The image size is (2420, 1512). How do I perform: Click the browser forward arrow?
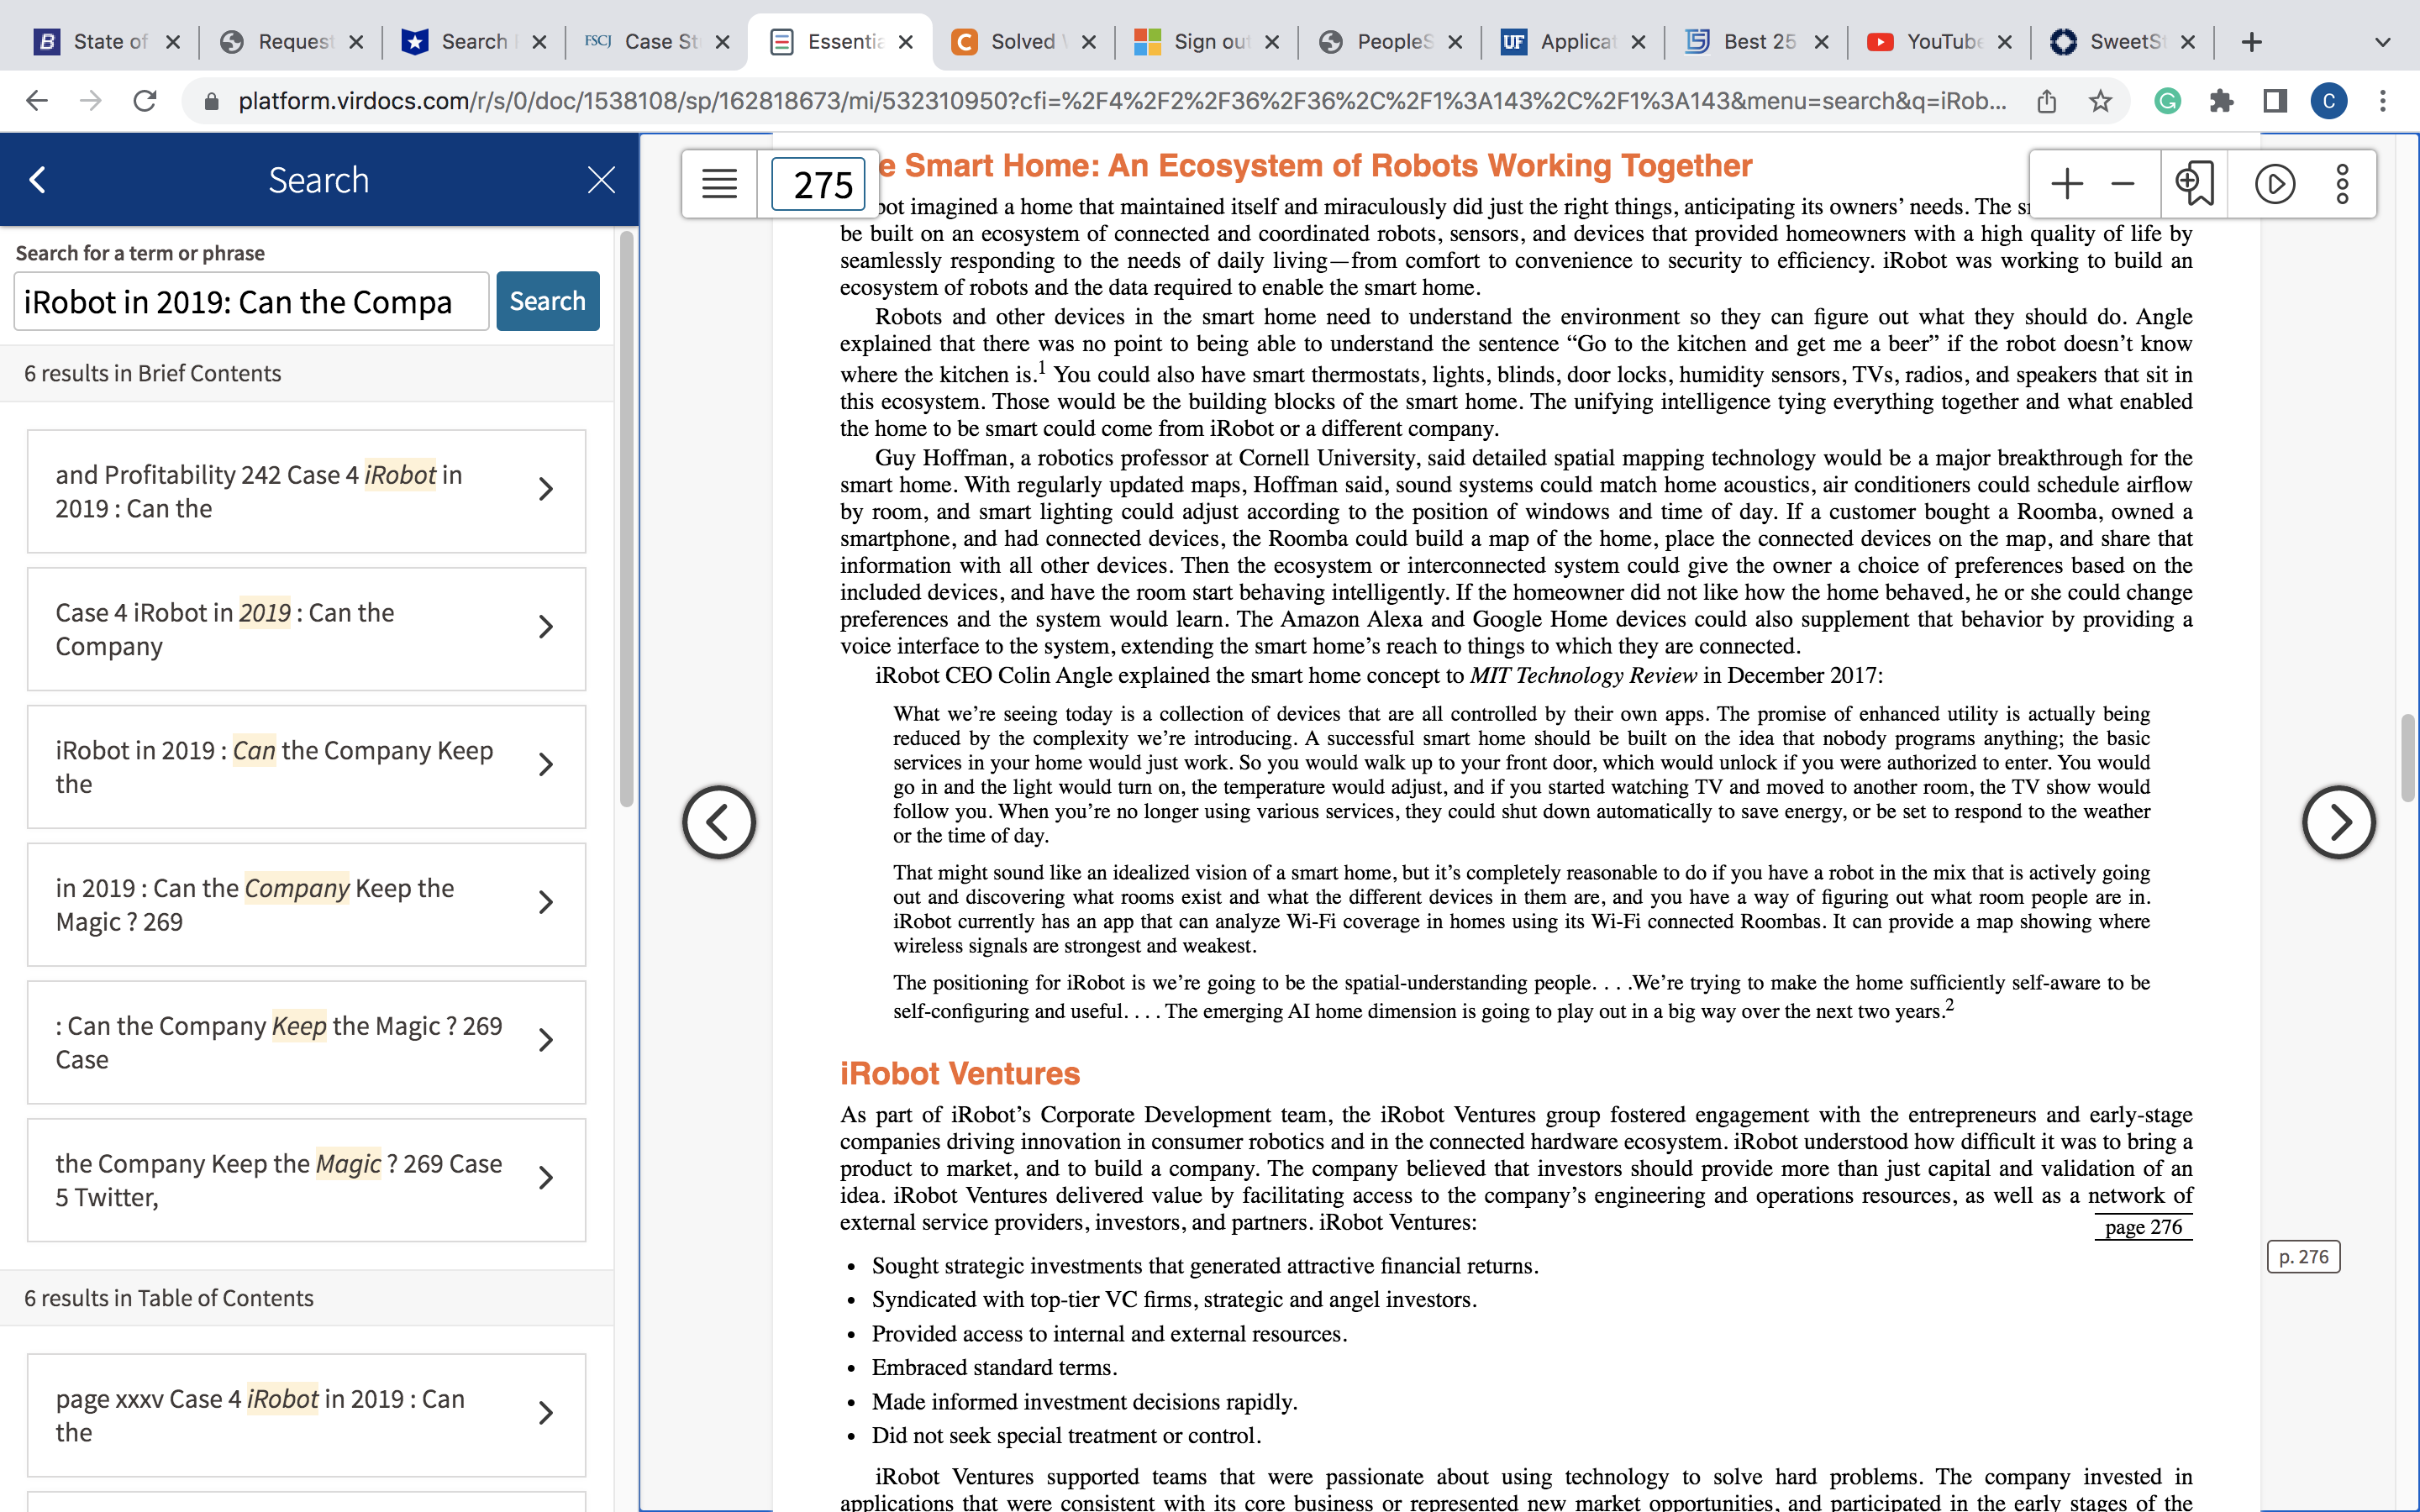pos(91,101)
